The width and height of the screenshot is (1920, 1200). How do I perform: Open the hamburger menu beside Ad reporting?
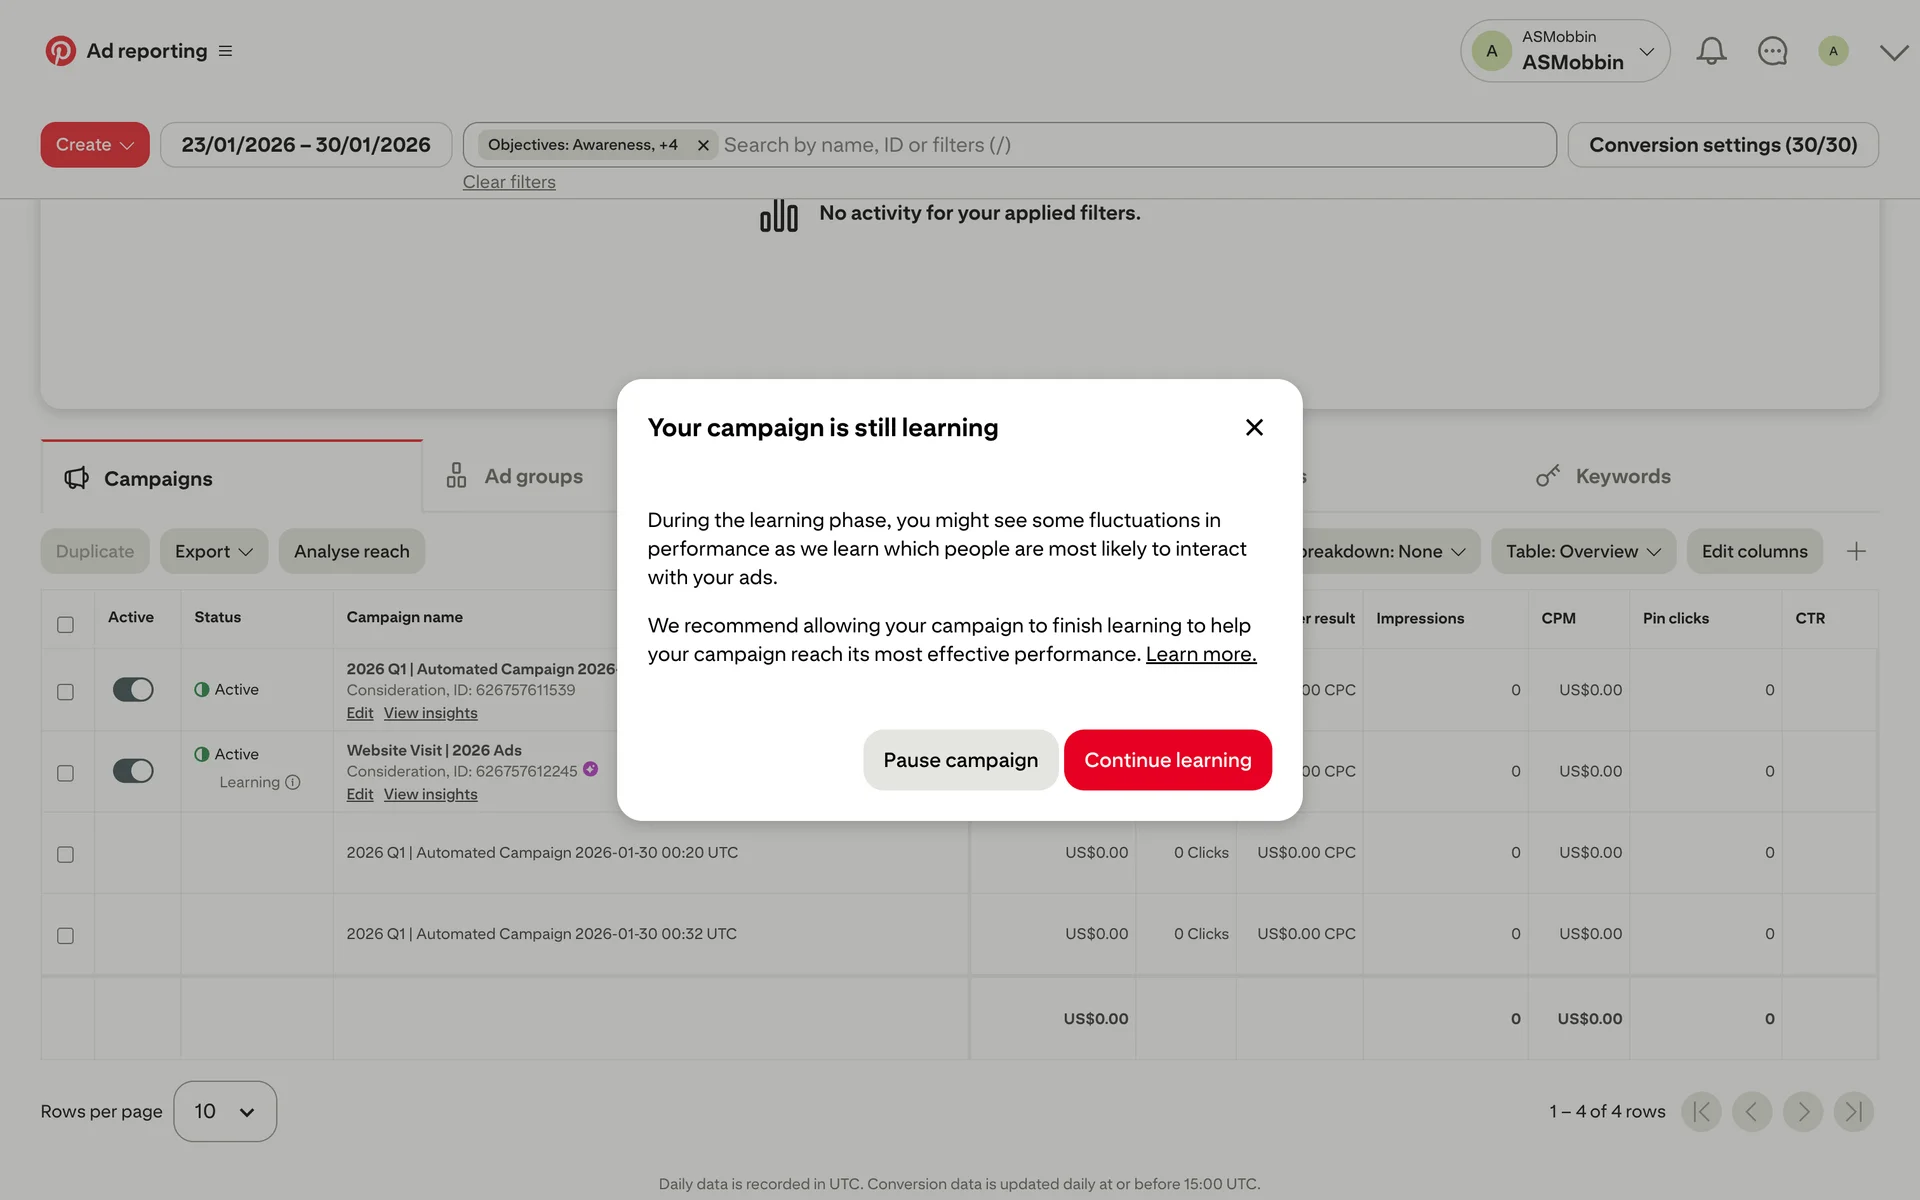tap(225, 51)
